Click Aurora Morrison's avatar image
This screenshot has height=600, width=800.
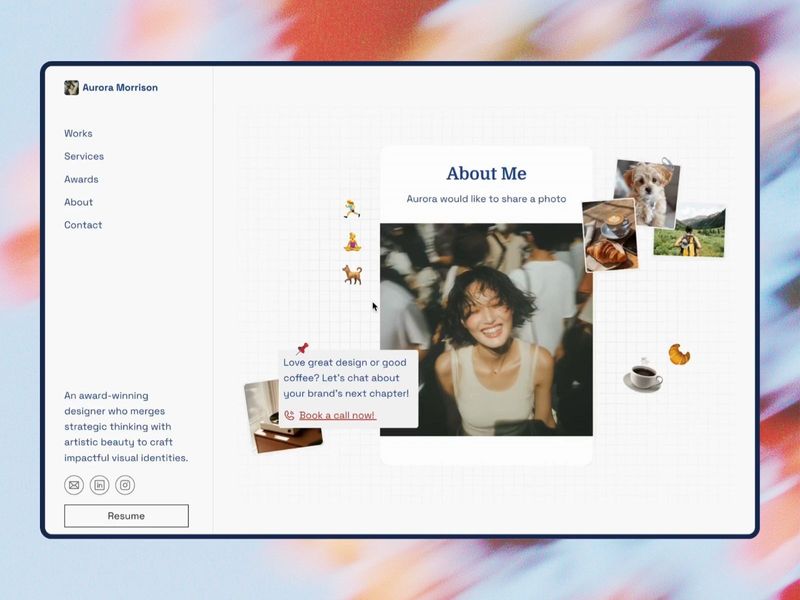(71, 87)
